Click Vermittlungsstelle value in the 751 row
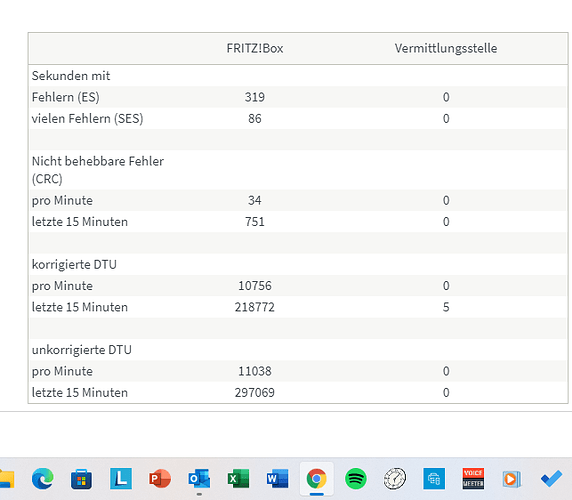Image resolution: width=572 pixels, height=500 pixels. [x=446, y=222]
